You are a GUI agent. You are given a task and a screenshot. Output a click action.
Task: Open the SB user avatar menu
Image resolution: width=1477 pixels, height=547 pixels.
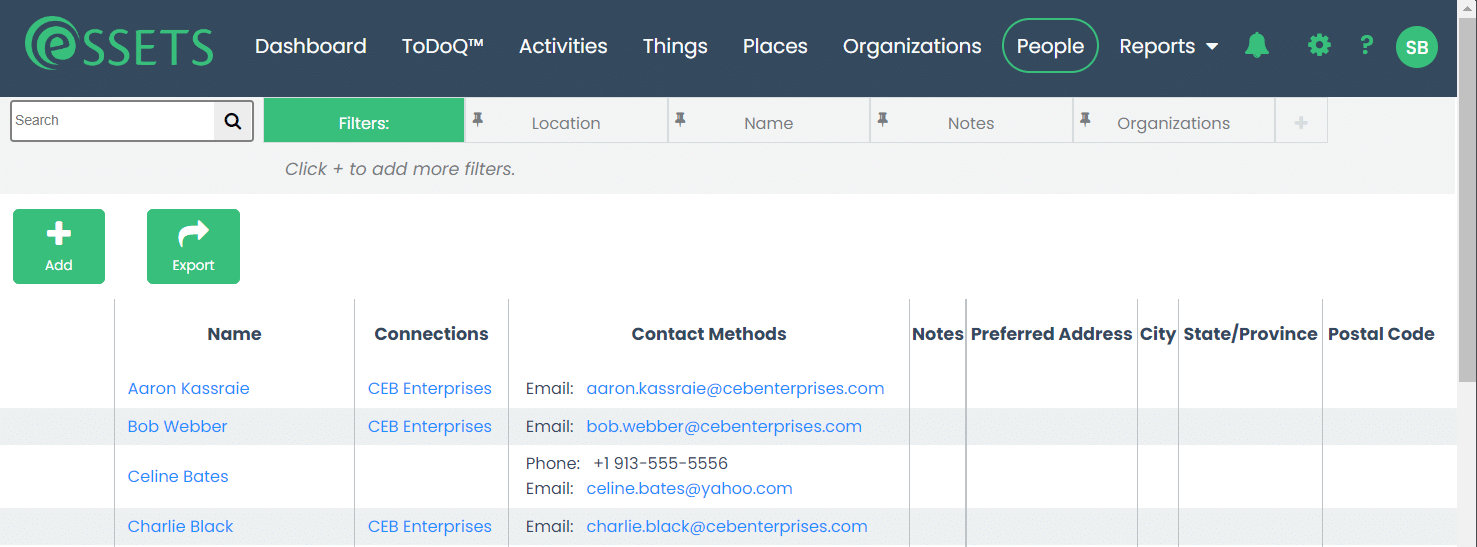tap(1416, 47)
